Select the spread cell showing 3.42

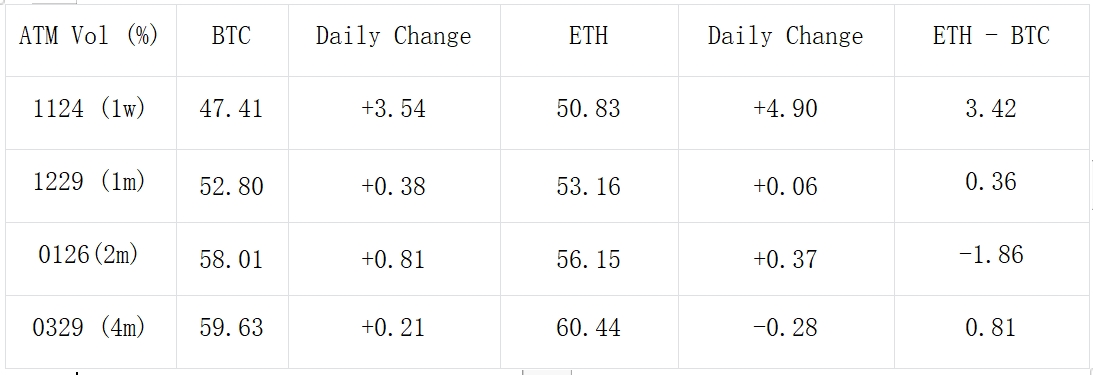[991, 113]
